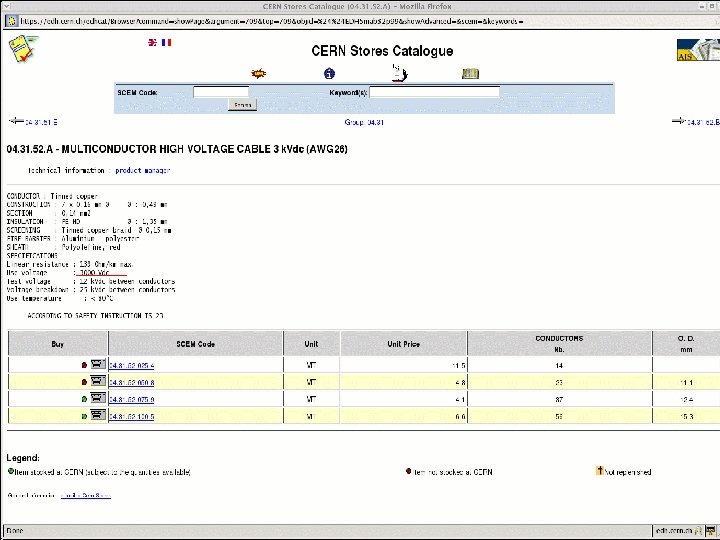Viewport: 720px width, 540px height.
Task: Click the 'O. D. mm' column header
Action: coord(686,343)
